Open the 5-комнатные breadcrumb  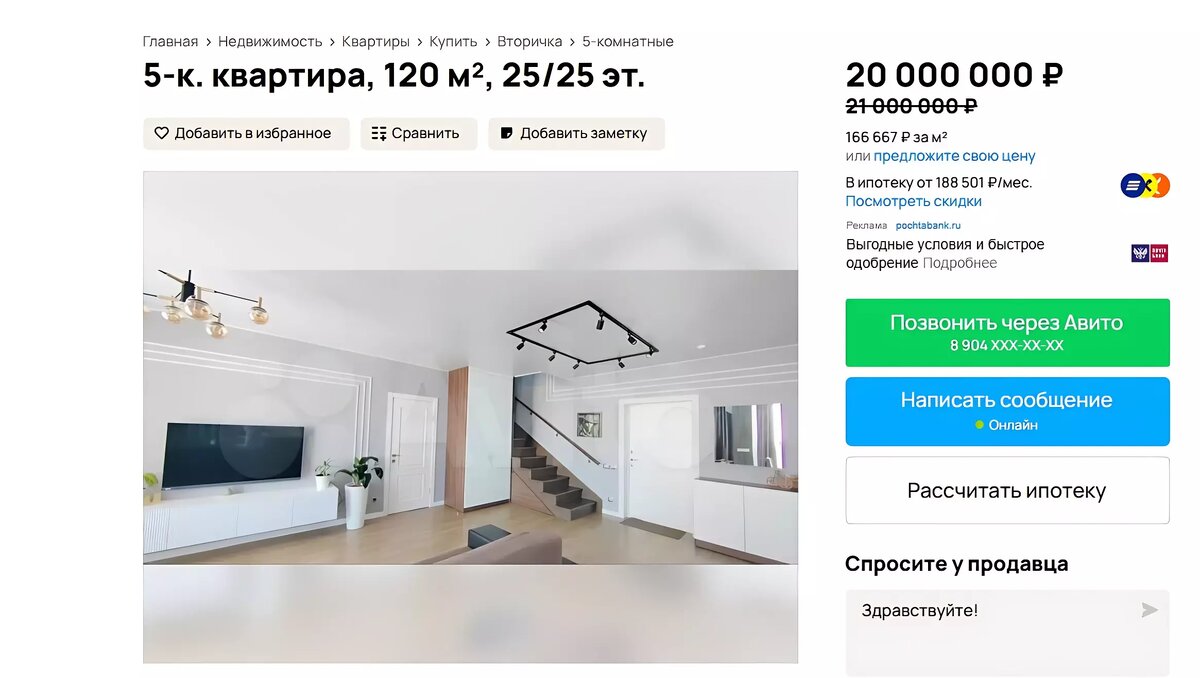click(x=628, y=42)
